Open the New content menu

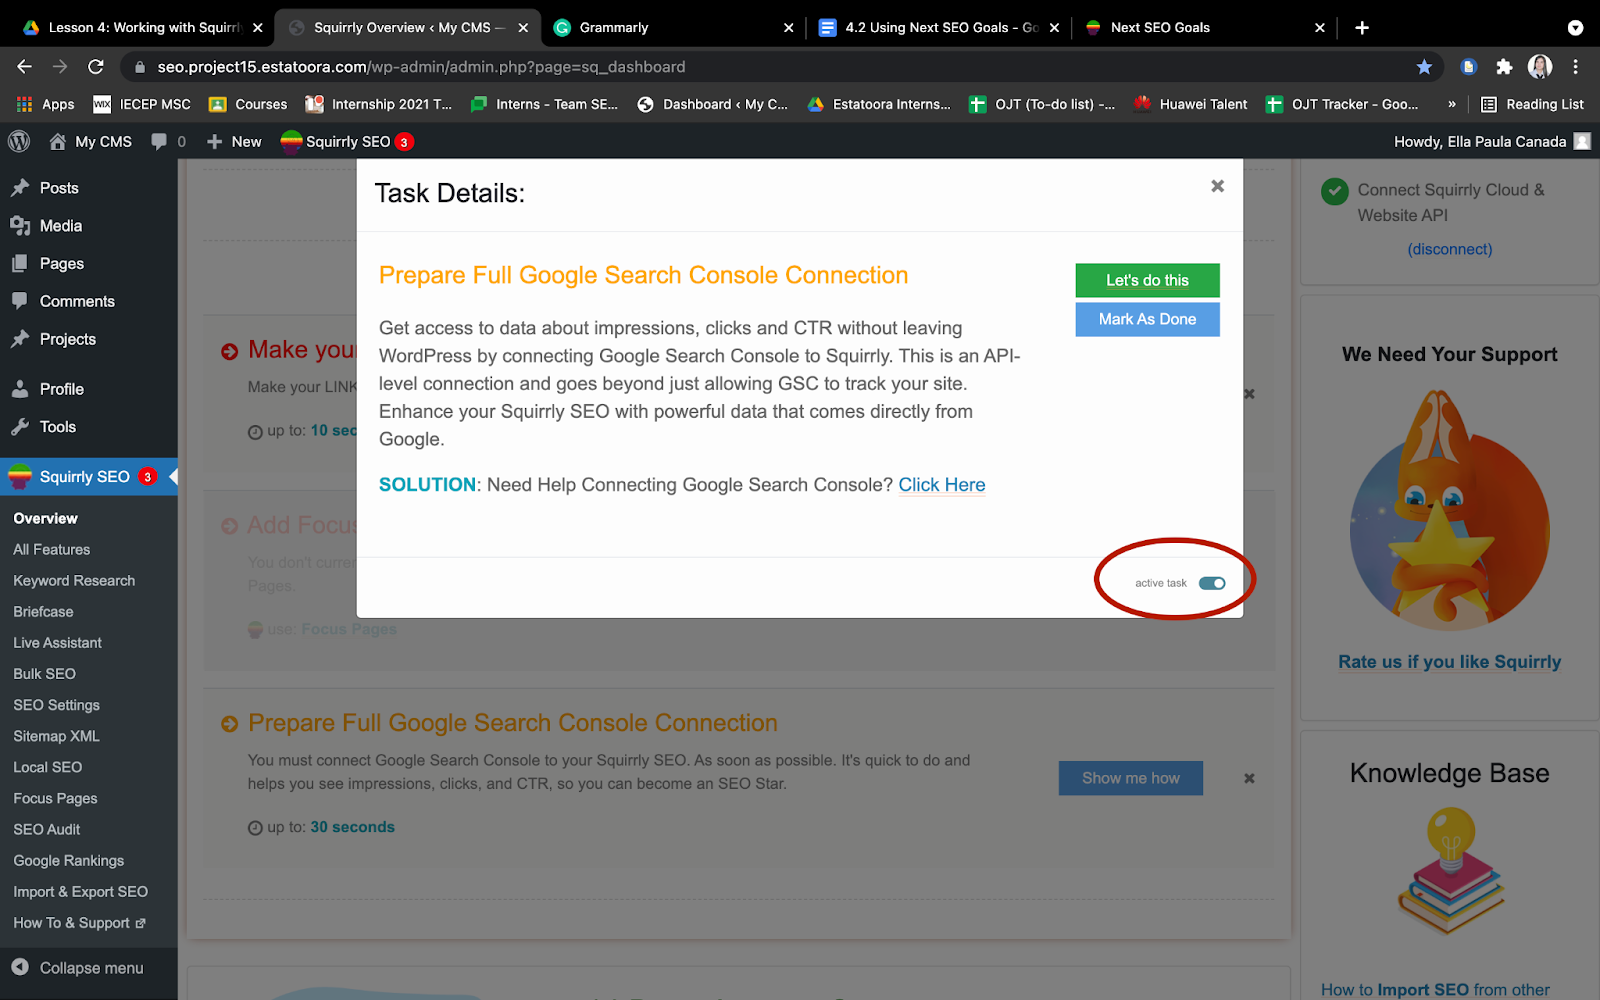pyautogui.click(x=234, y=142)
